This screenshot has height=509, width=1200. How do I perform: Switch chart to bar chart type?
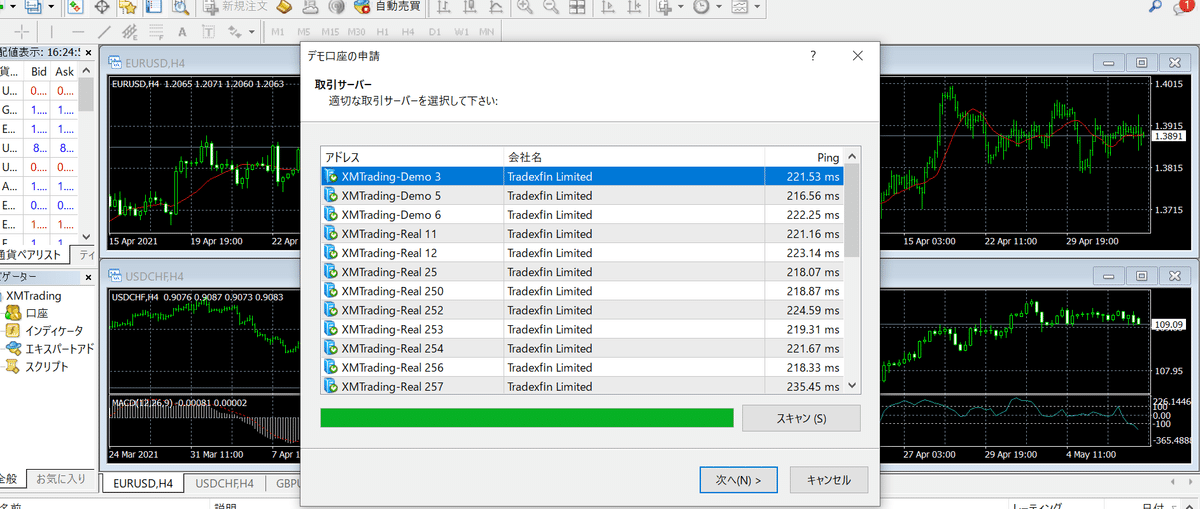point(442,7)
